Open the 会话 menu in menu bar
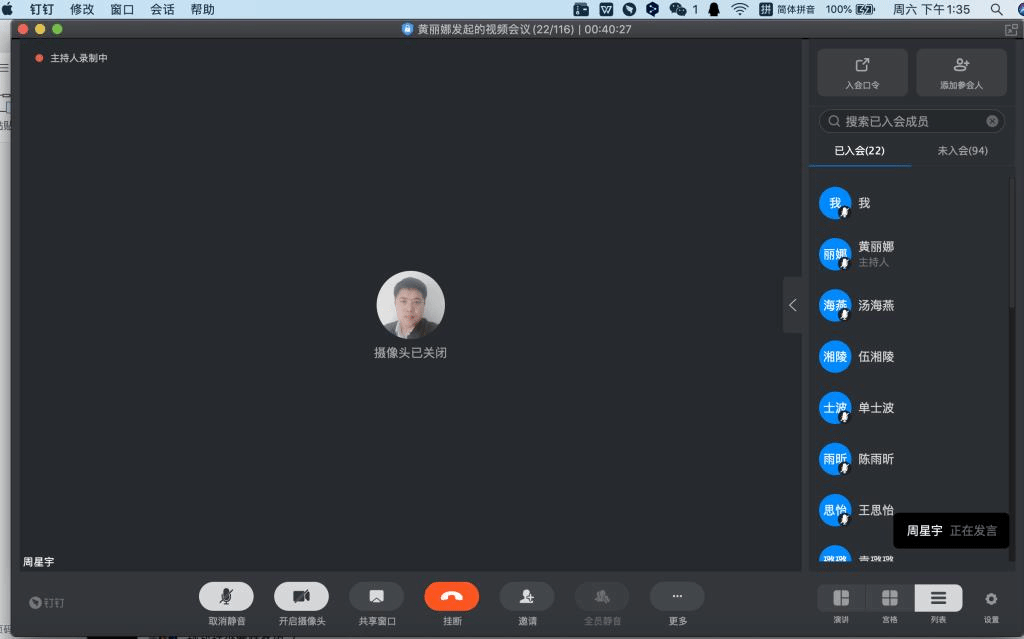The height and width of the screenshot is (639, 1024). click(162, 9)
